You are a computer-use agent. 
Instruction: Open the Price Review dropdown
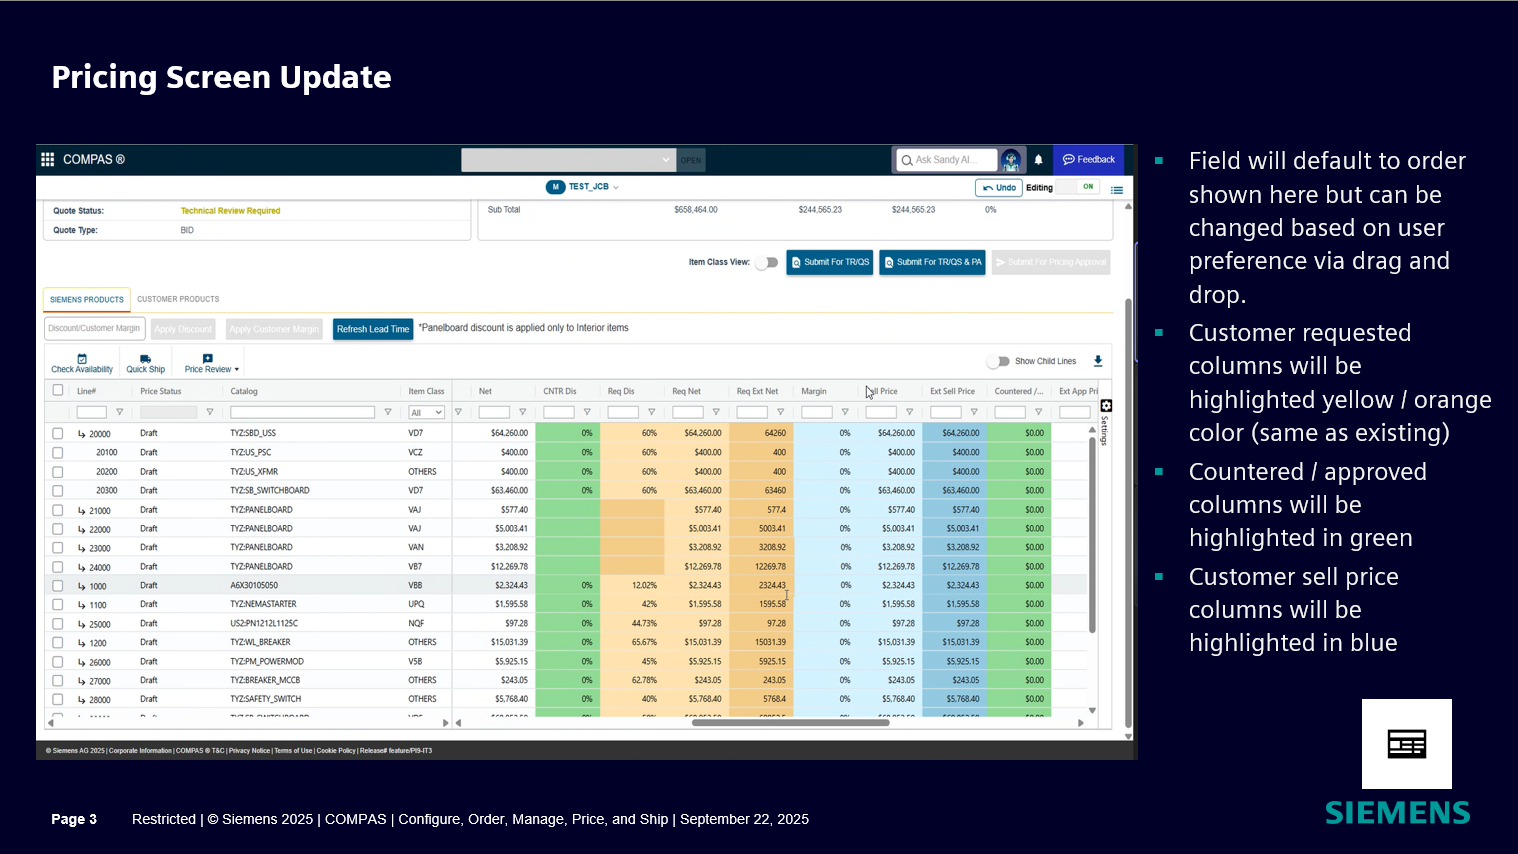[x=212, y=363]
